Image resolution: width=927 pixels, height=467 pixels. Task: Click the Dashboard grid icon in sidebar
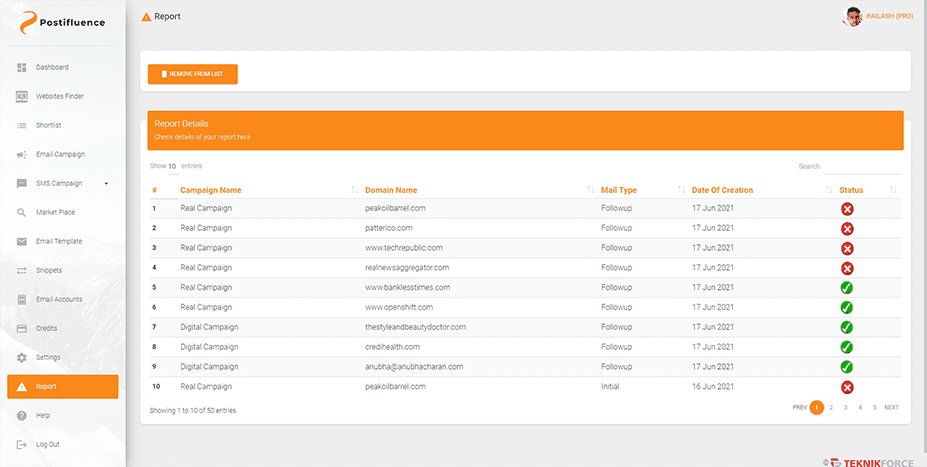pyautogui.click(x=22, y=67)
